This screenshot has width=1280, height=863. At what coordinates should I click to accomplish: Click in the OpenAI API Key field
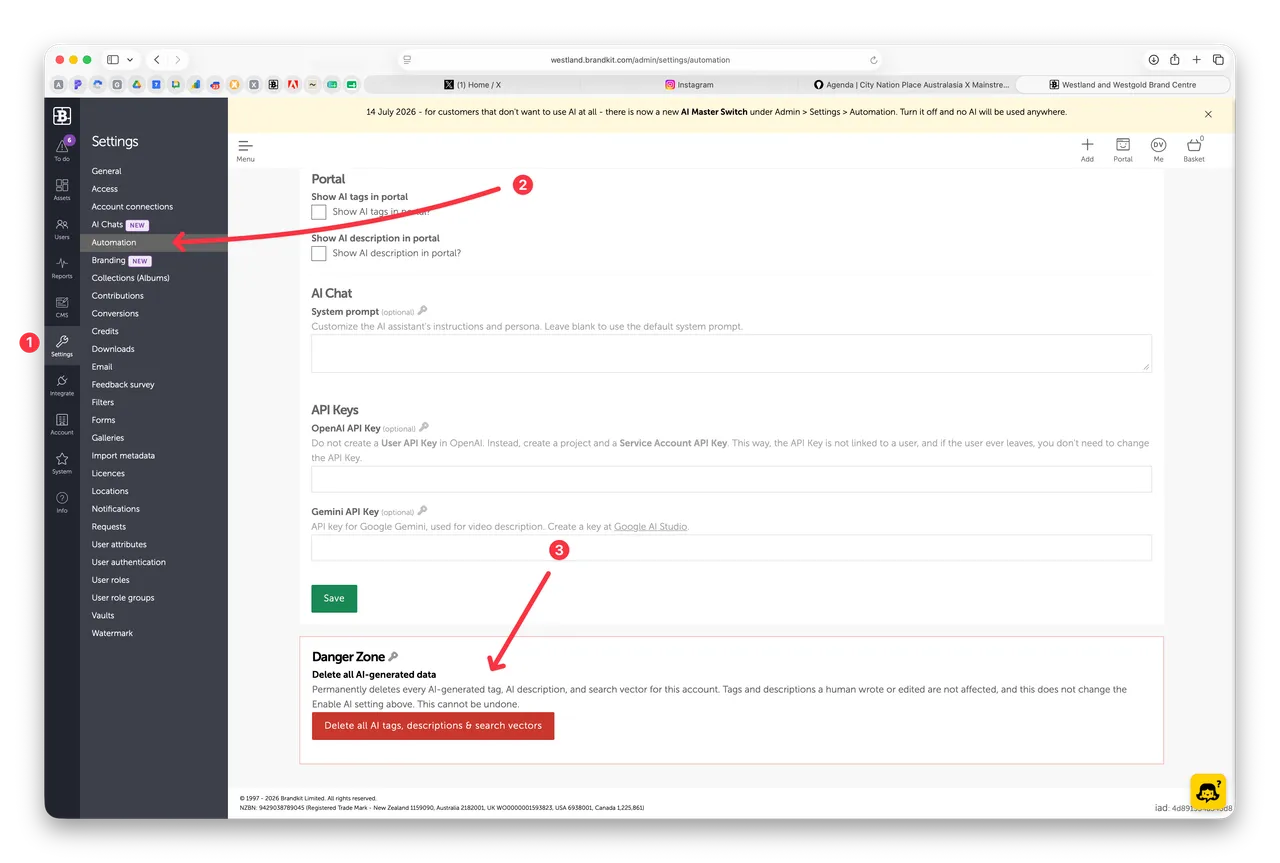[731, 479]
